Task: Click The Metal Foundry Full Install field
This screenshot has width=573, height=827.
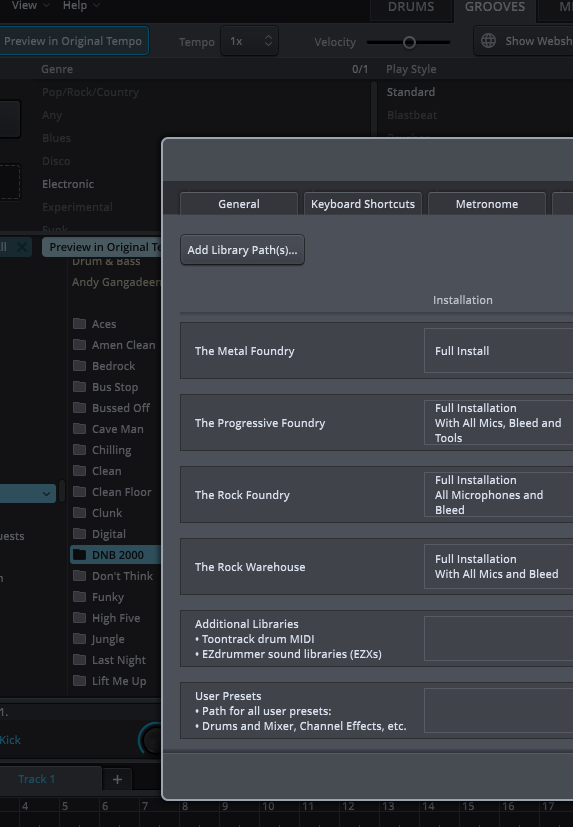Action: click(x=499, y=351)
